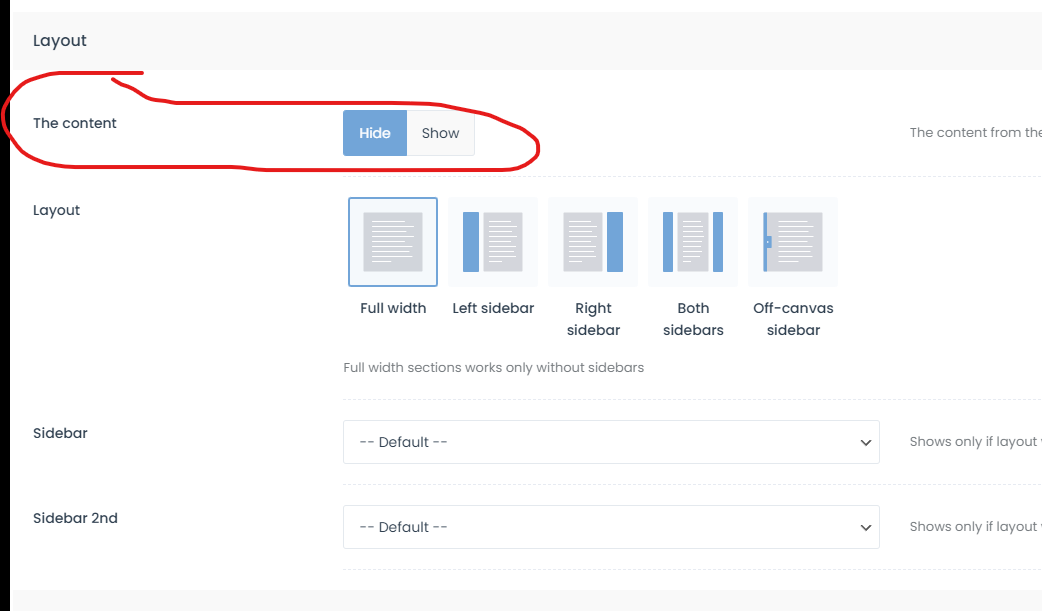
Task: Toggle The content to Hide
Action: [375, 133]
